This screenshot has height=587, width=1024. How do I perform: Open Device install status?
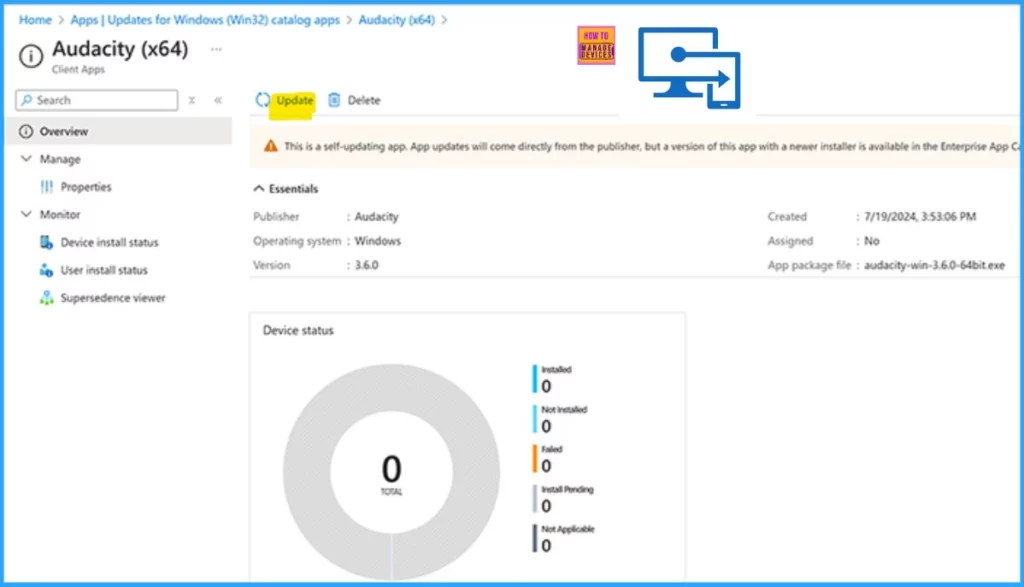(110, 242)
